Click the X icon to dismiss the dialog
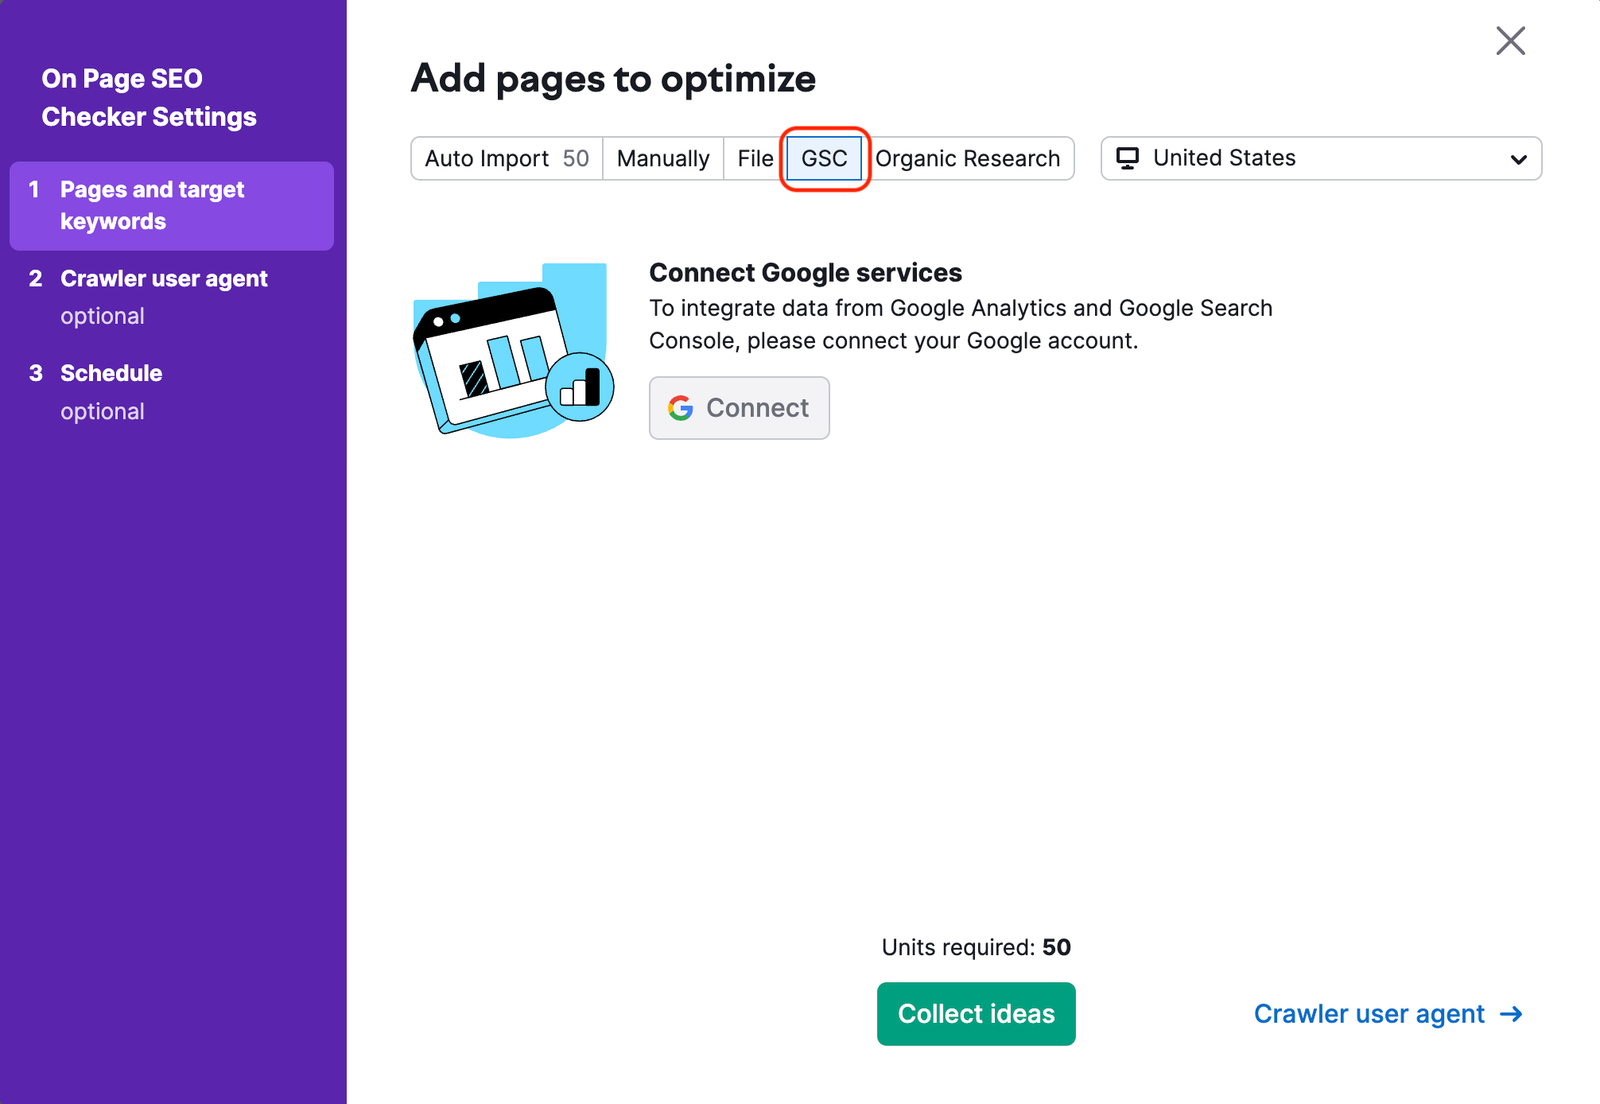Image resolution: width=1600 pixels, height=1104 pixels. (1510, 41)
